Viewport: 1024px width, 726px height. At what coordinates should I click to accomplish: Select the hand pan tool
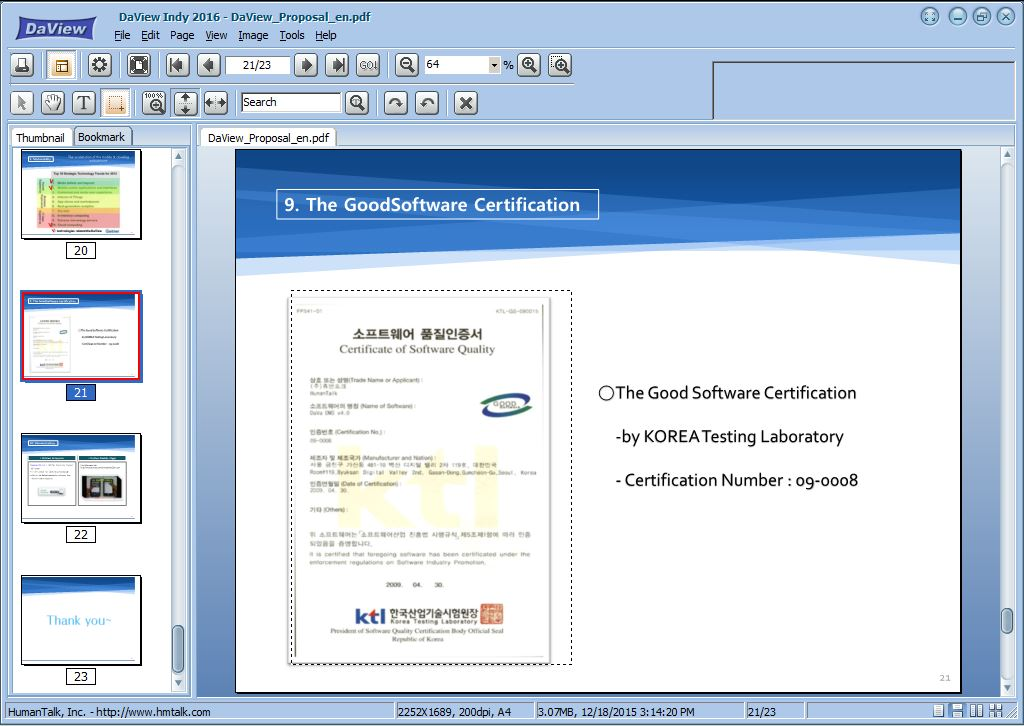click(53, 103)
